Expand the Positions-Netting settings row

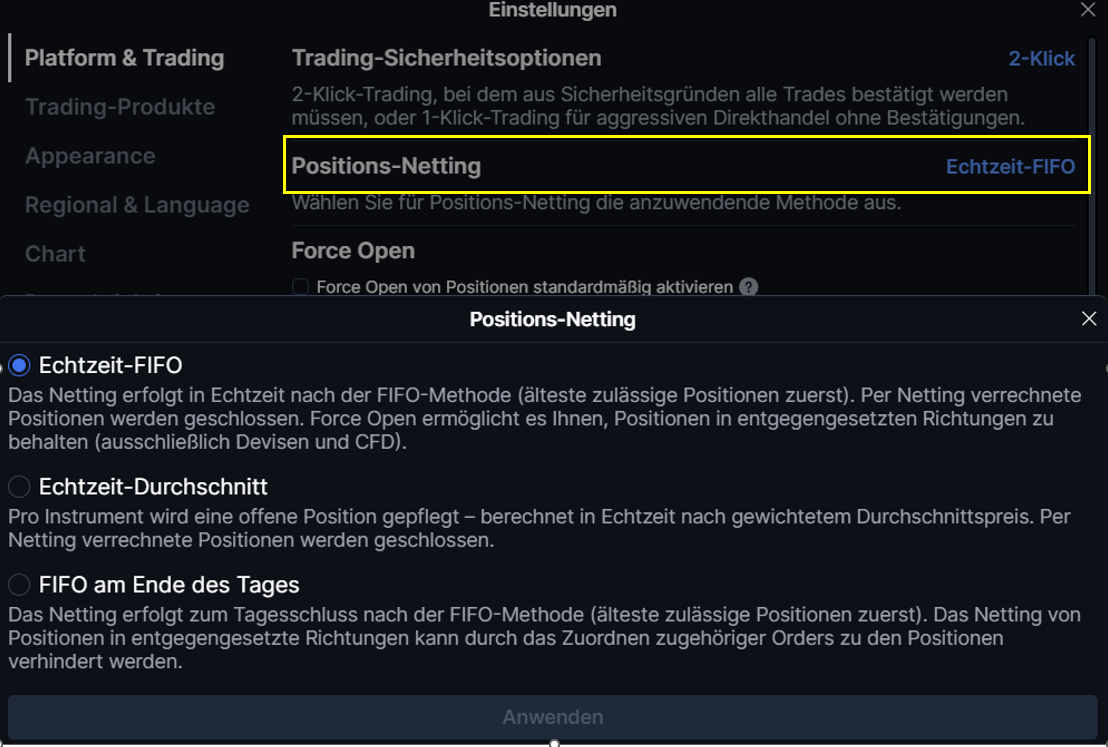pyautogui.click(x=687, y=165)
